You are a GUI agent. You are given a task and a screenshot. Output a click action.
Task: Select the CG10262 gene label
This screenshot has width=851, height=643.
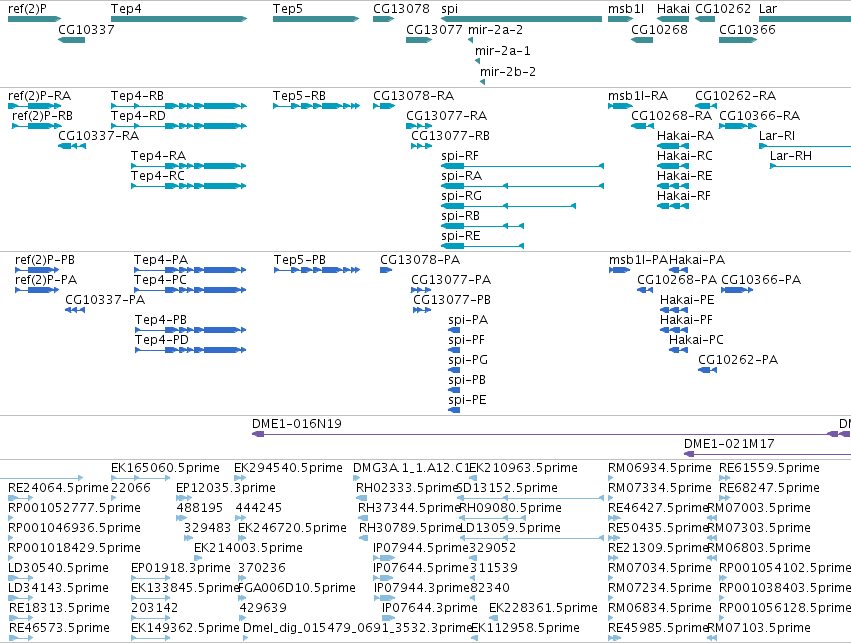(x=723, y=9)
